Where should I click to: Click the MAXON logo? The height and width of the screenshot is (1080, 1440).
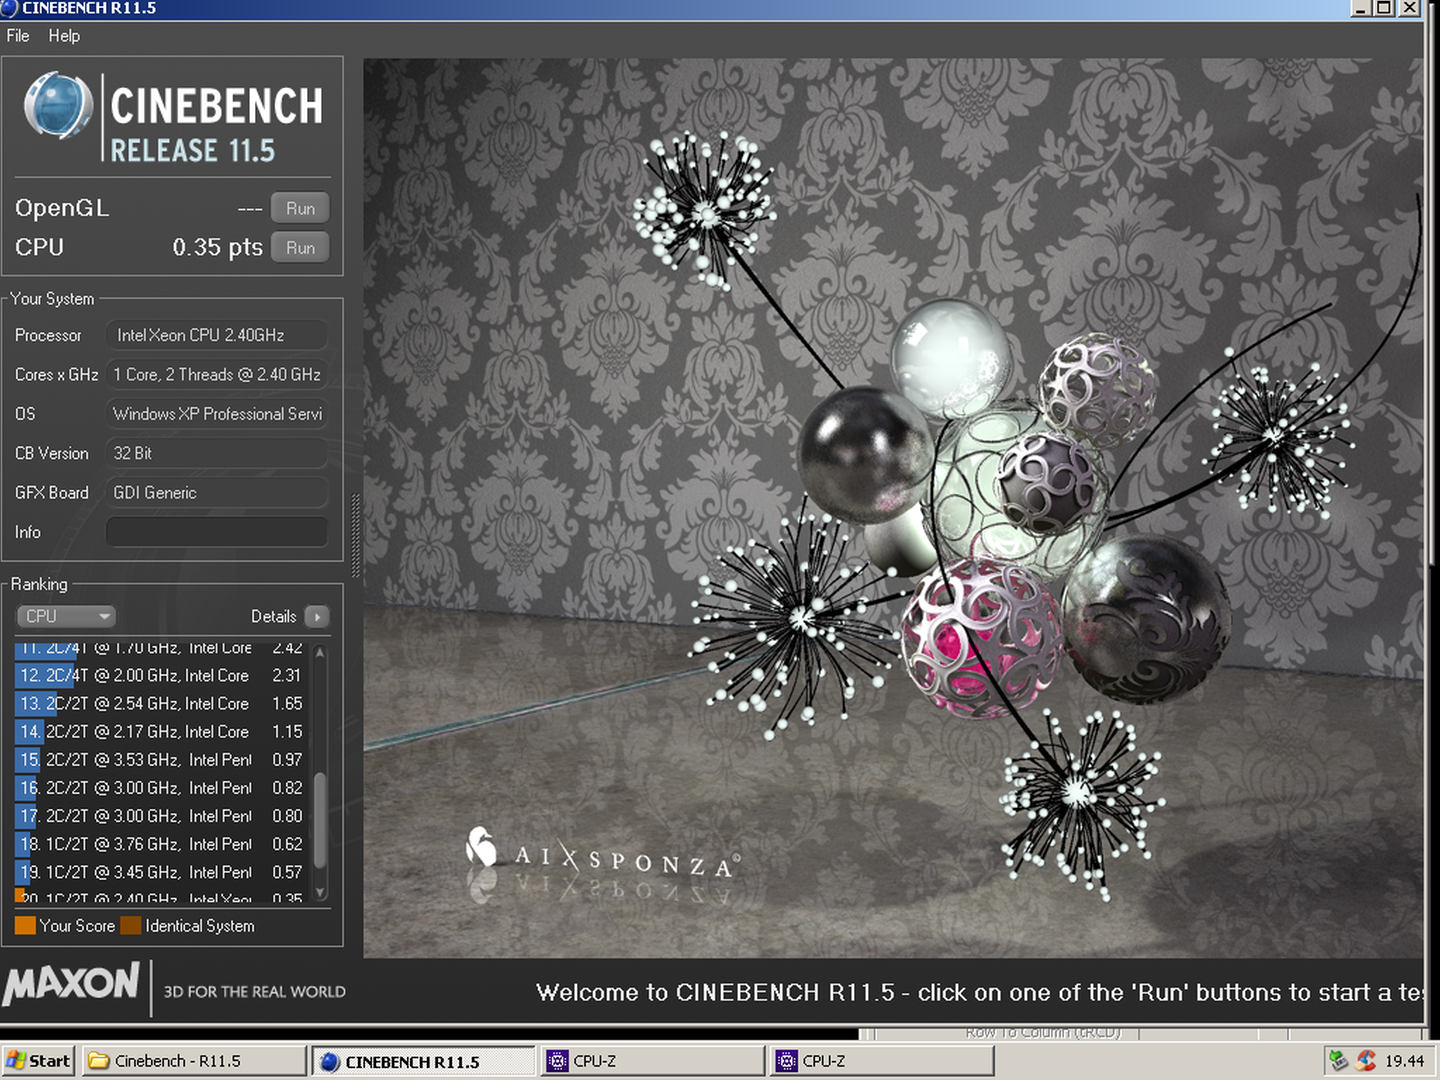point(71,983)
